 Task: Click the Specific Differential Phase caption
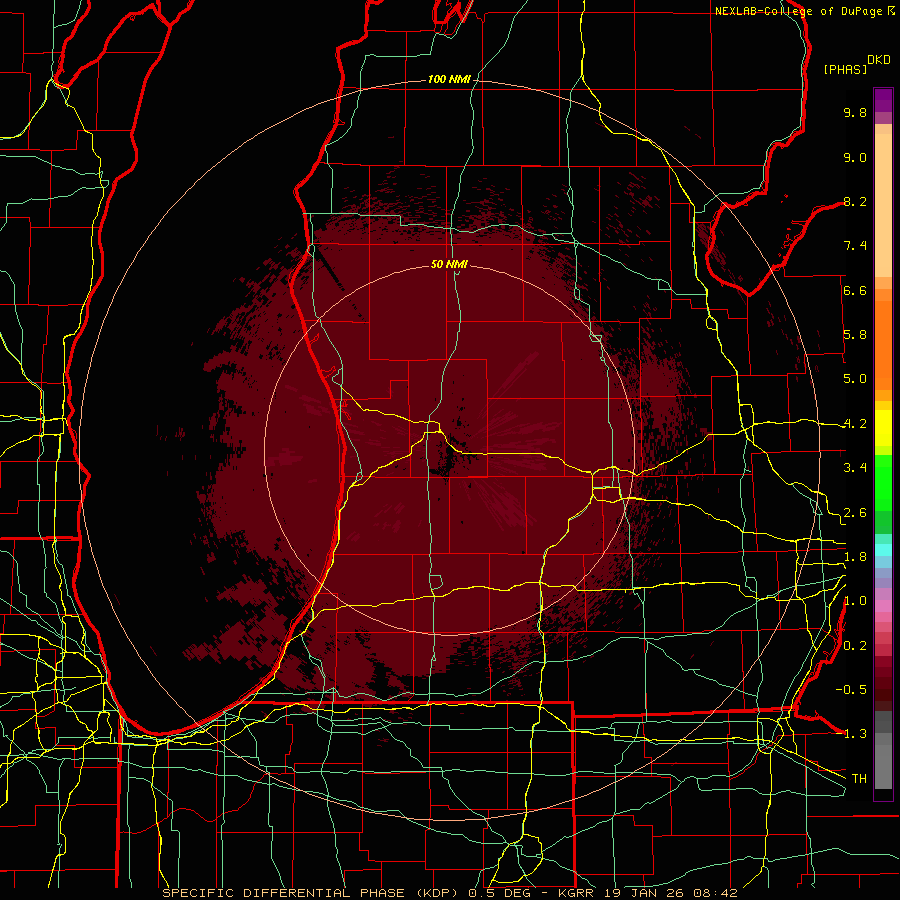[449, 893]
